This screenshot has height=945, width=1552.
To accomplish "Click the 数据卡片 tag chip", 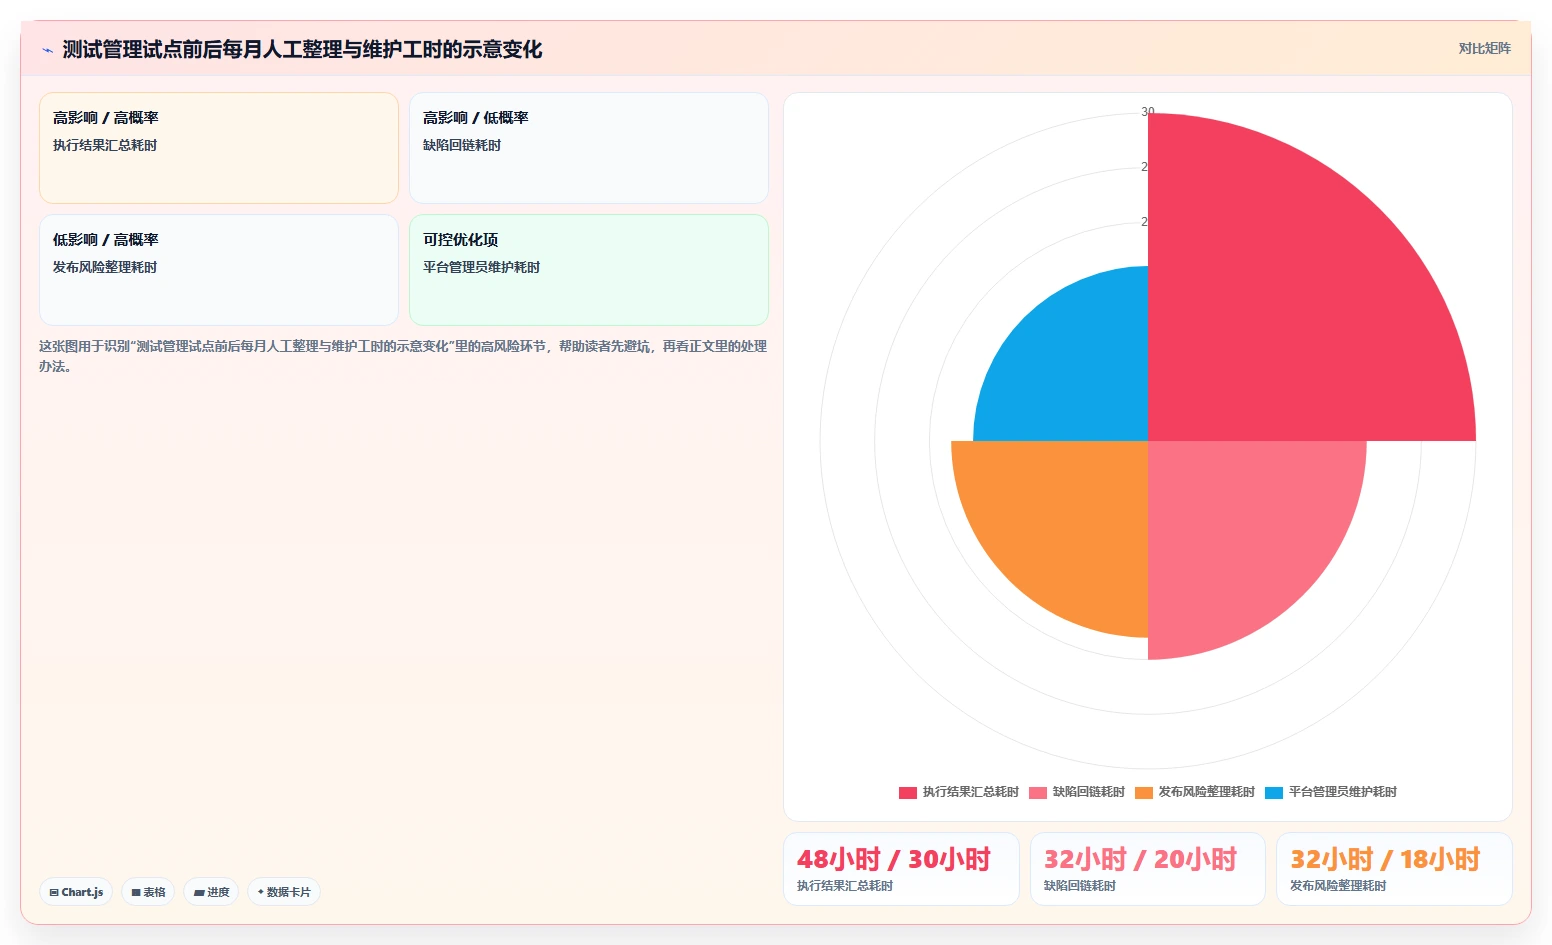I will pyautogui.click(x=284, y=892).
